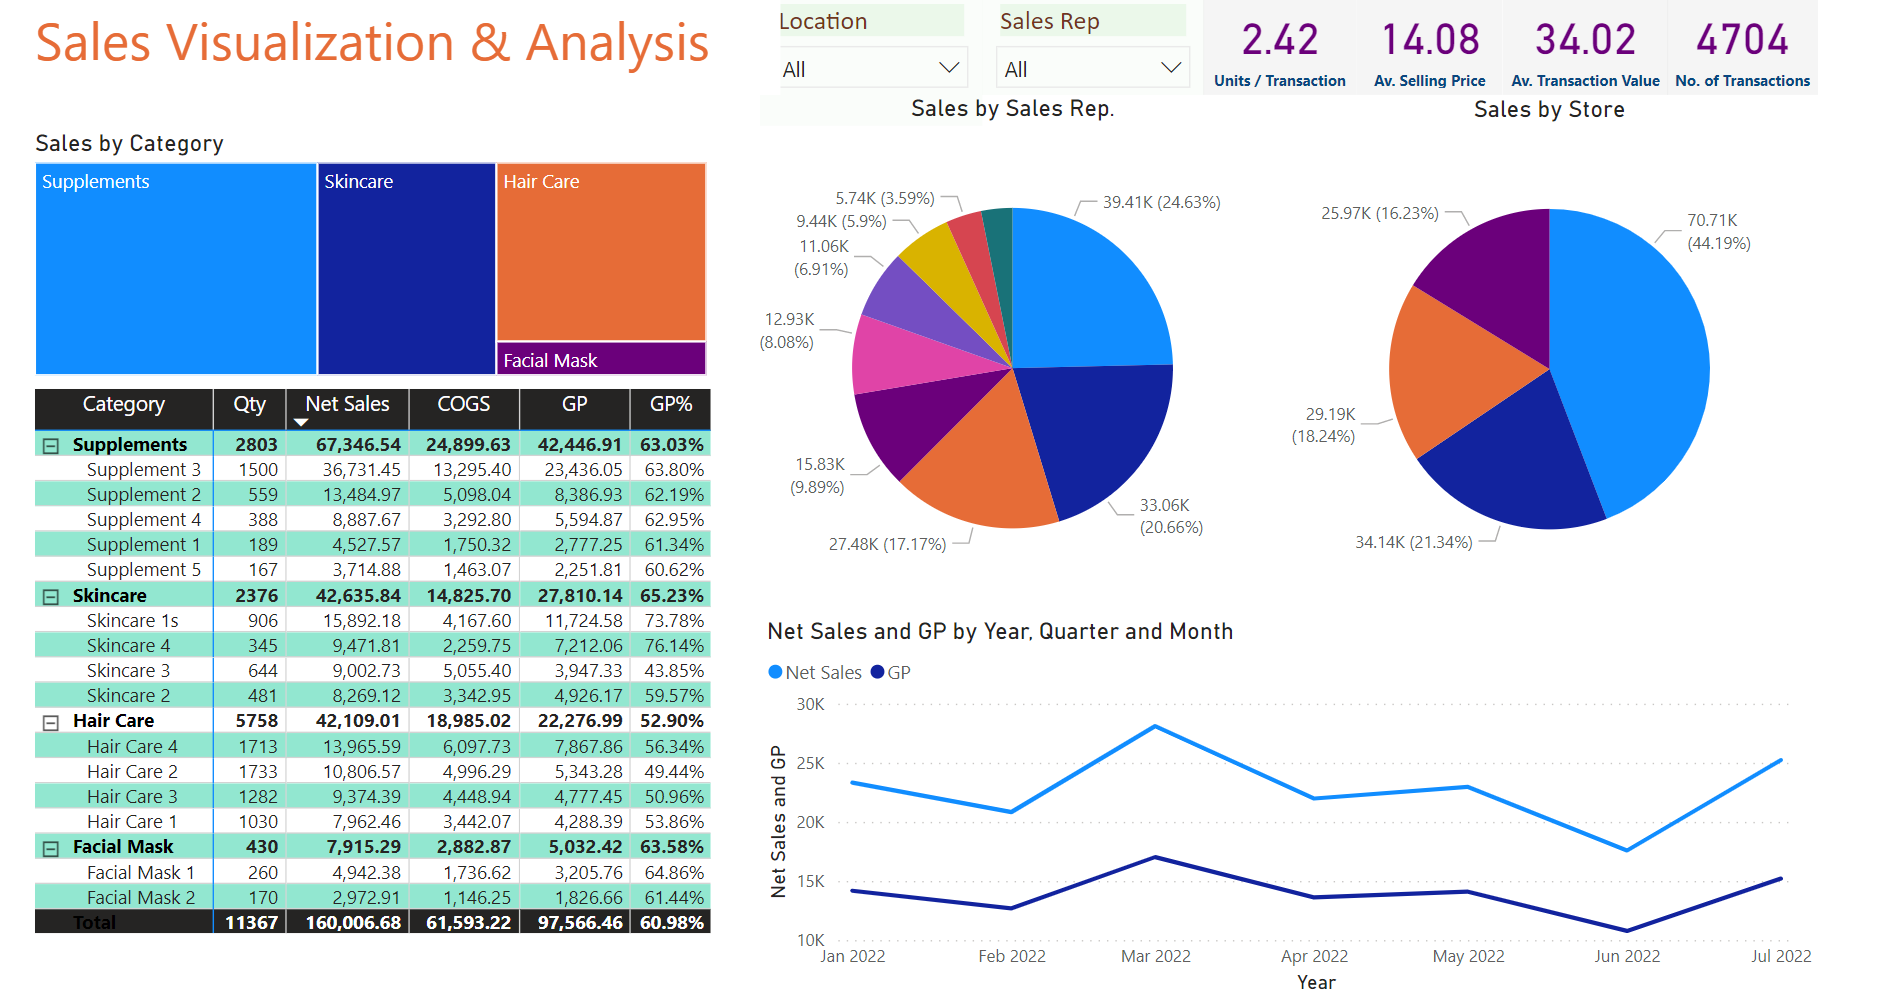Click the Mar 2022 peak on the Net Sales line
Image resolution: width=1879 pixels, height=1001 pixels.
1156,727
